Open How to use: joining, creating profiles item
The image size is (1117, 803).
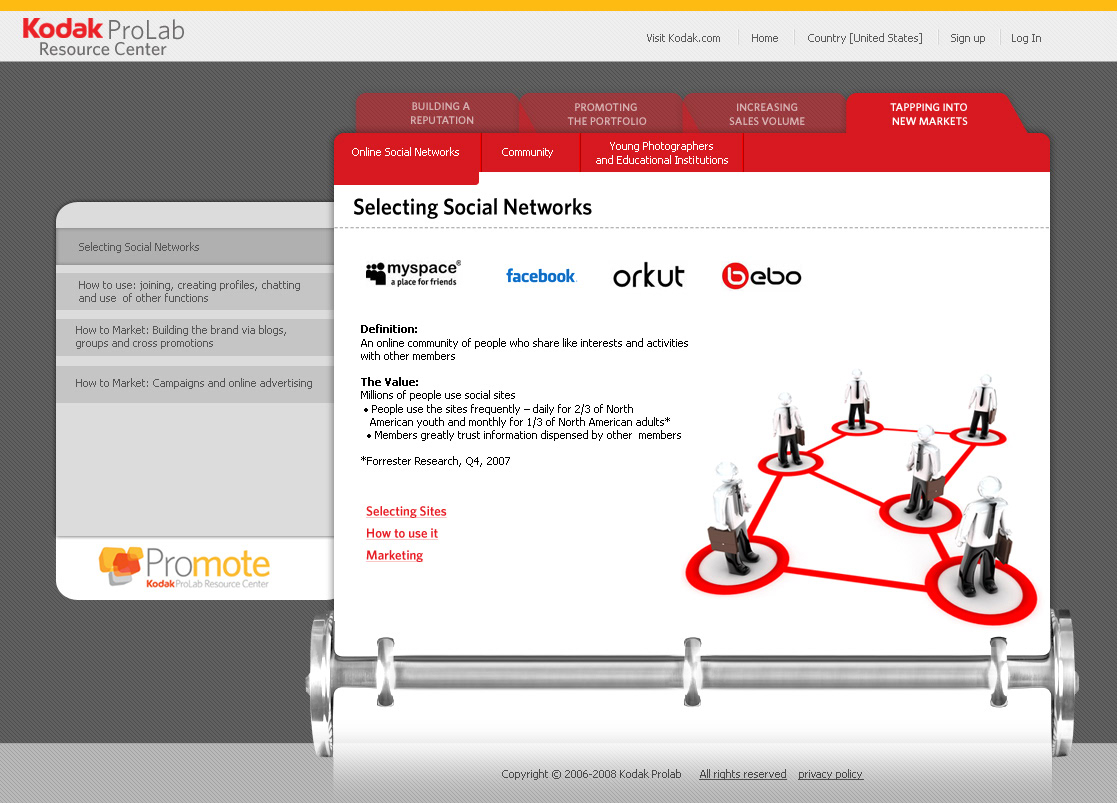click(195, 291)
